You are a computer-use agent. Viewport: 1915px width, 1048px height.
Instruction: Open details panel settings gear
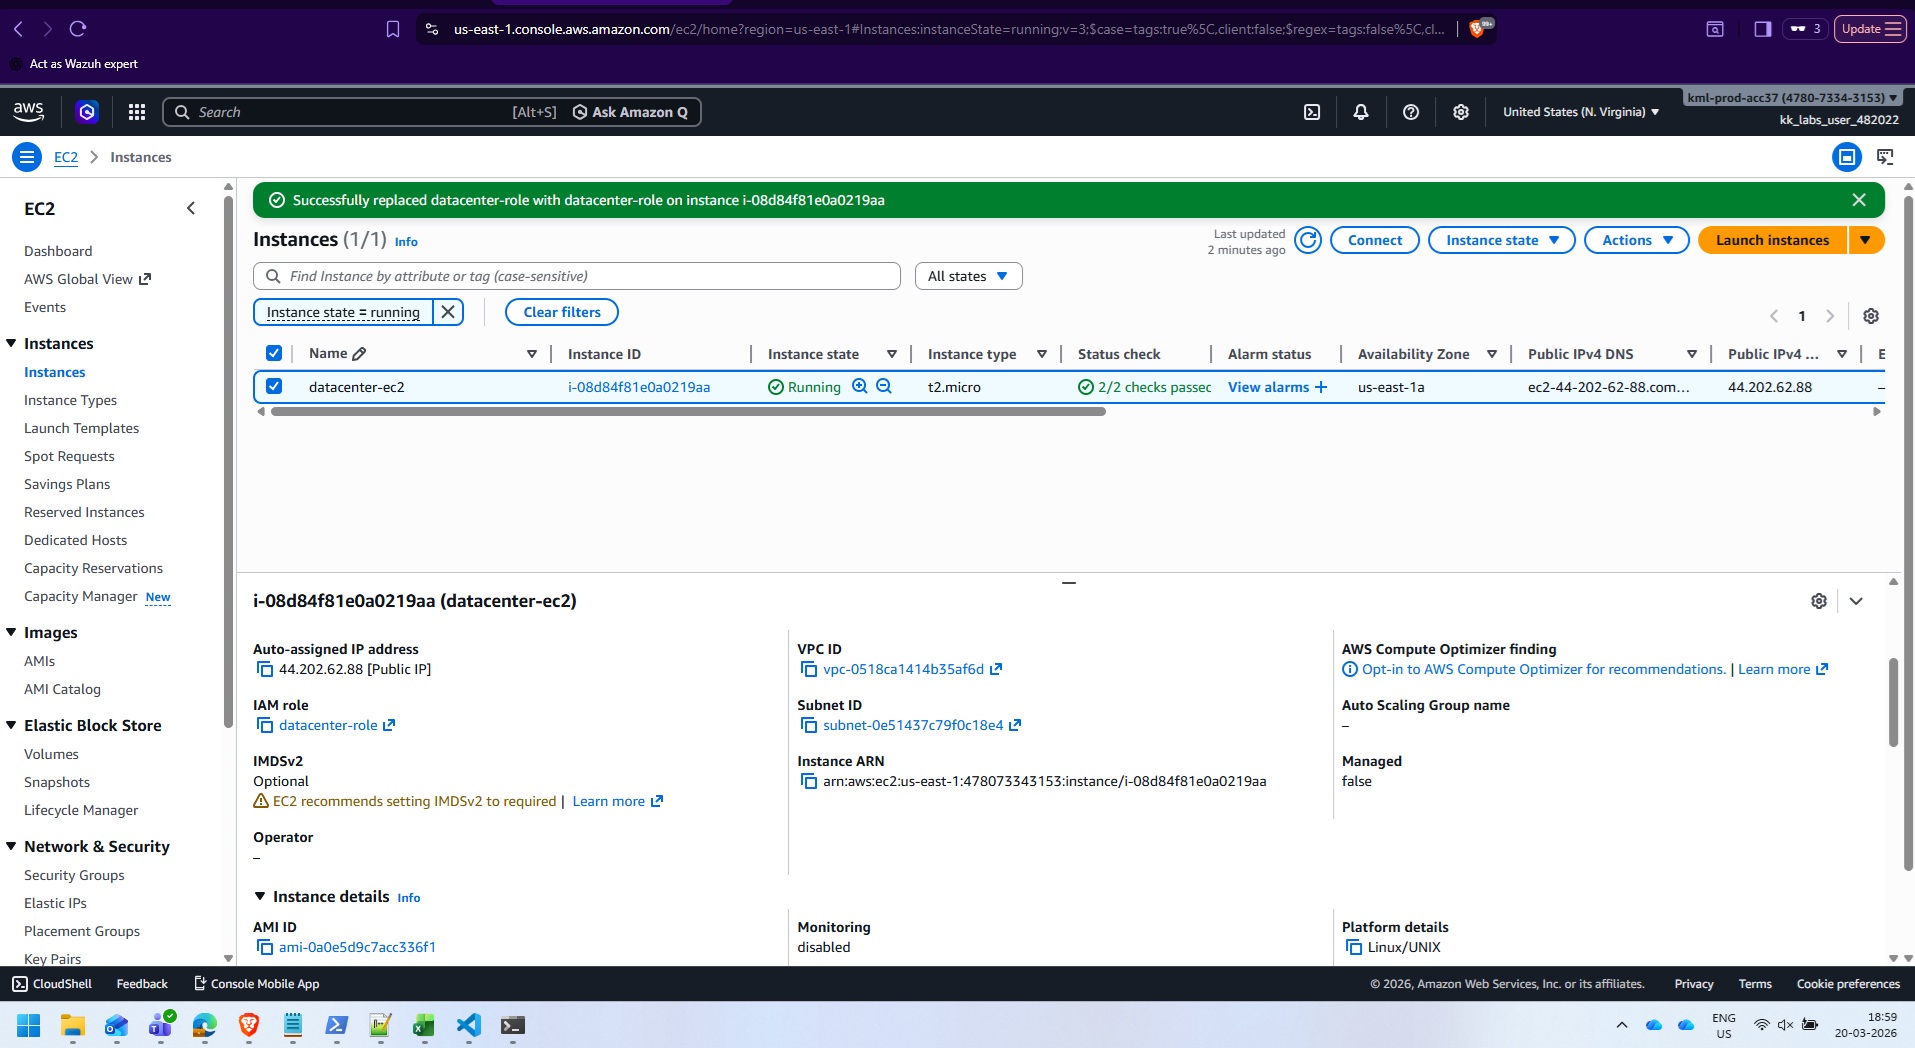point(1819,601)
